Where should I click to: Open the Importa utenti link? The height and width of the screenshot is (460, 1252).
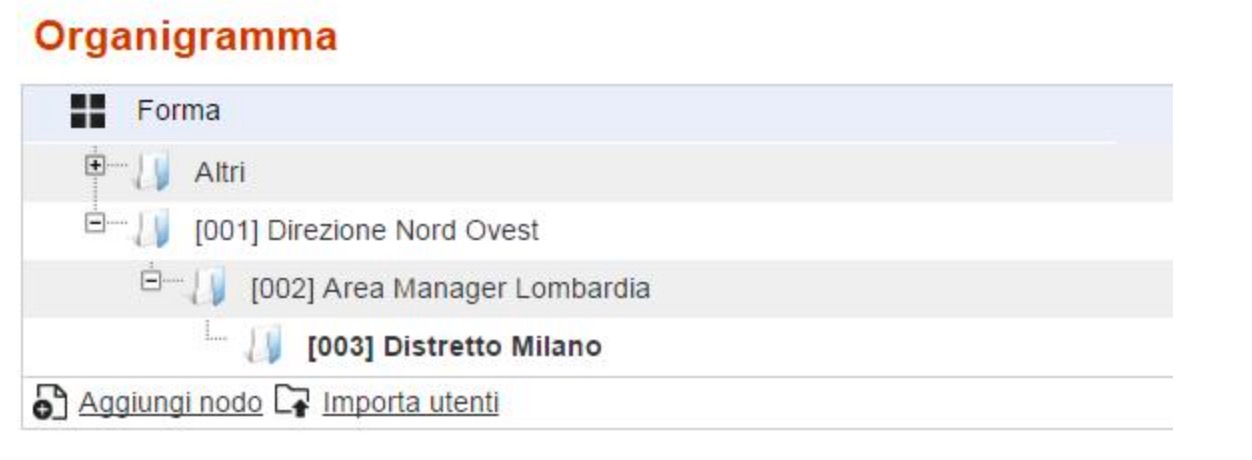click(410, 403)
